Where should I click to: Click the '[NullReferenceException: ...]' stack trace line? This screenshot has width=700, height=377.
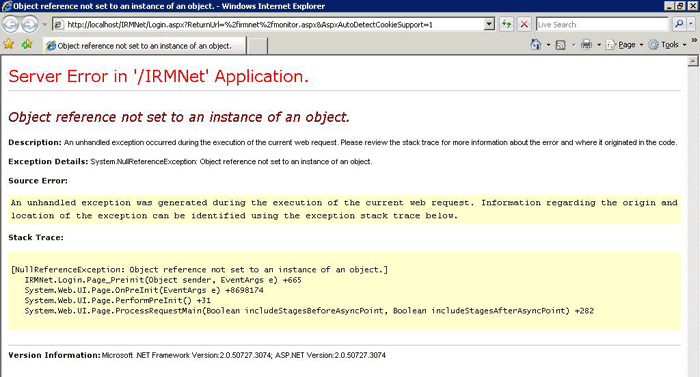tap(200, 269)
